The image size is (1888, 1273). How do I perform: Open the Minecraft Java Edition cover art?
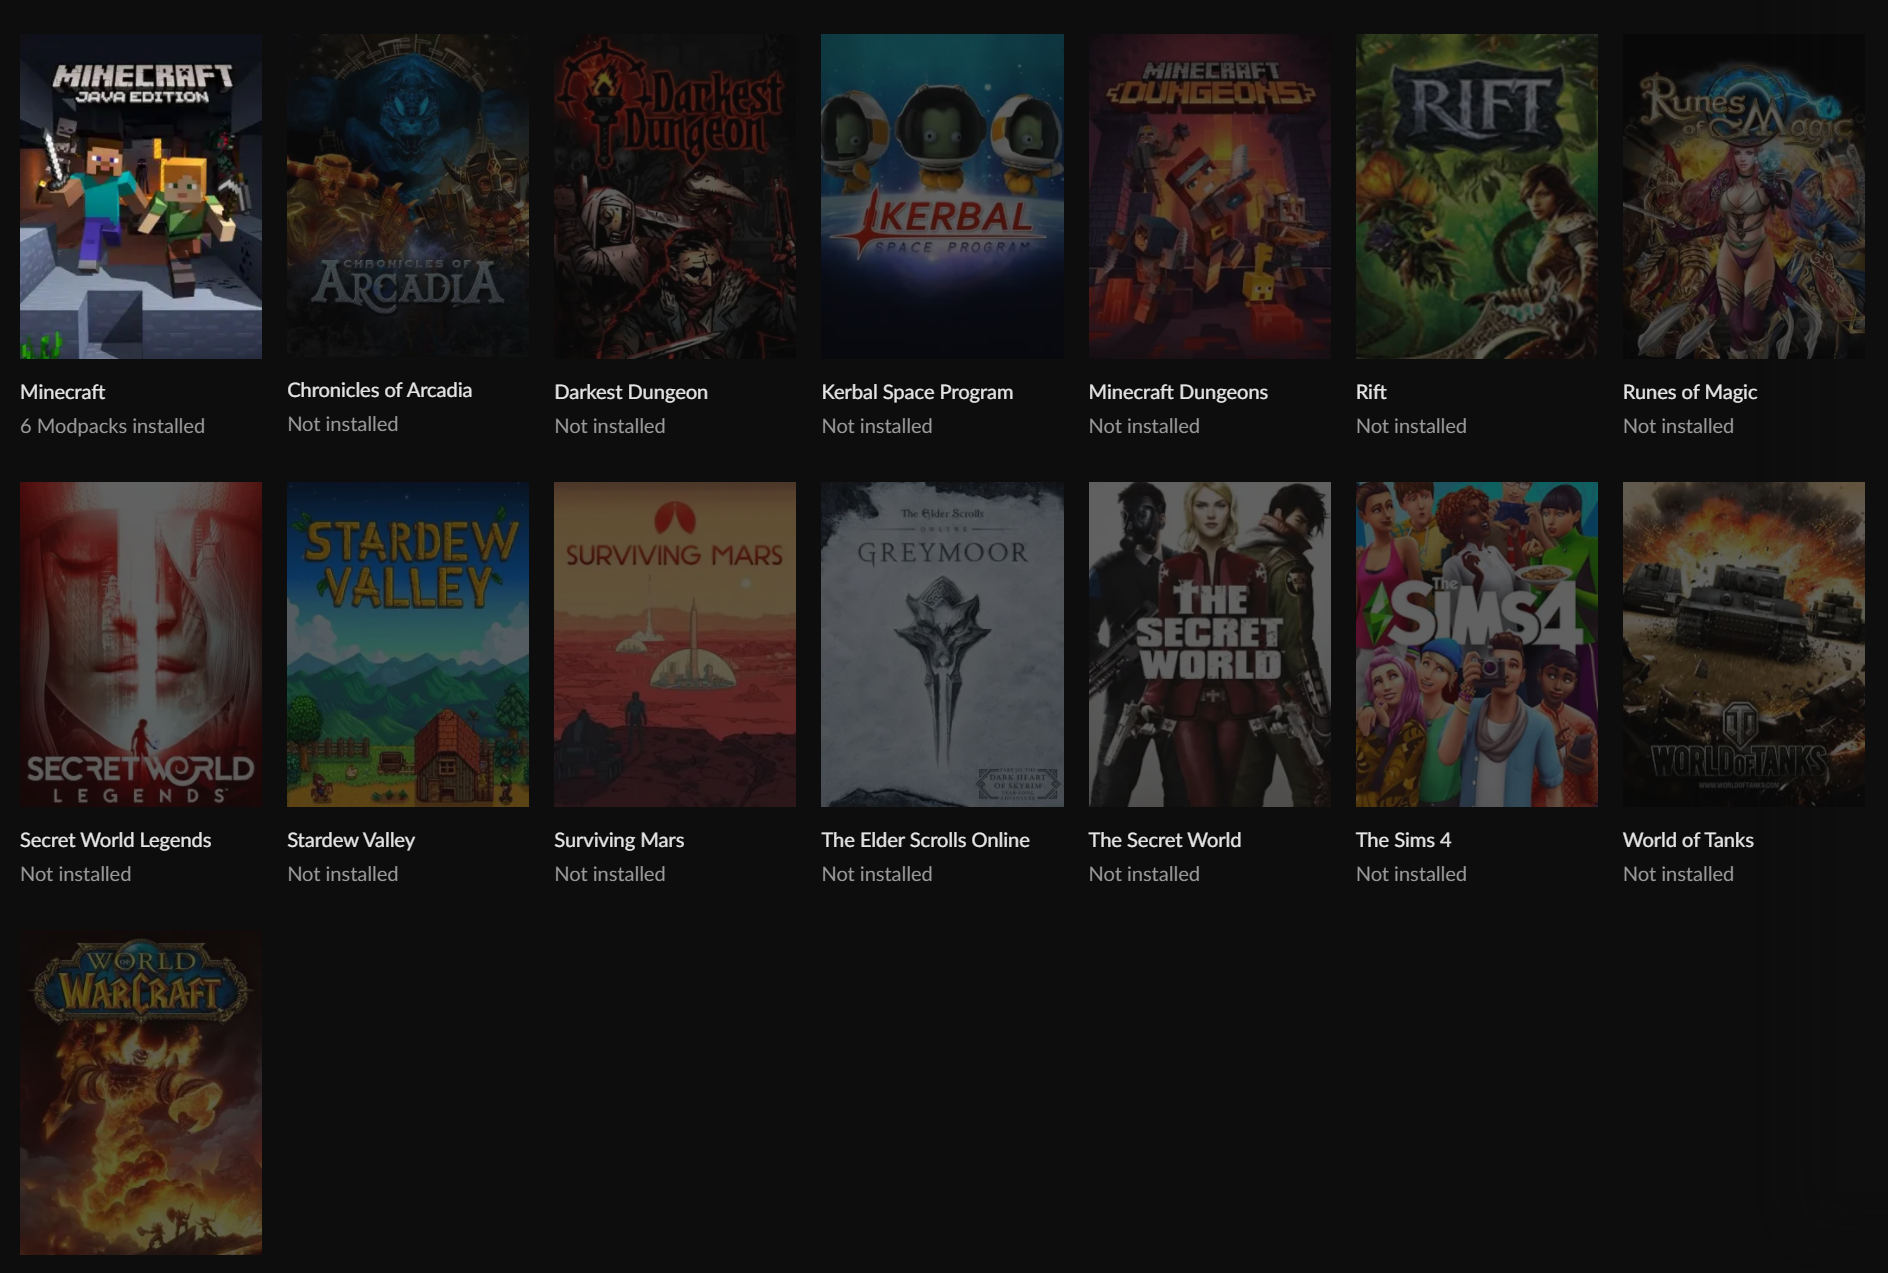141,196
